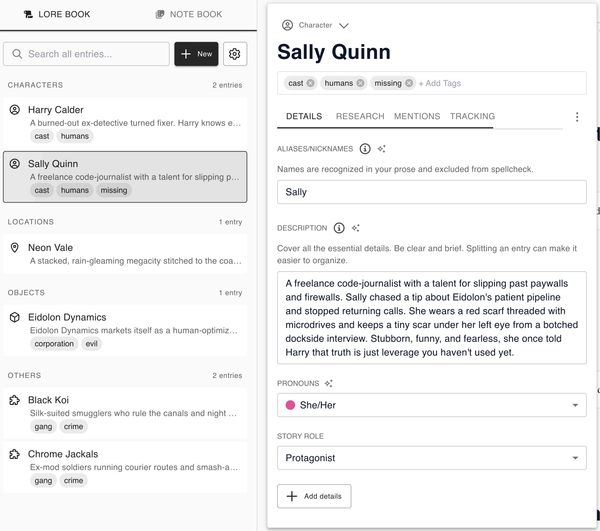Image resolution: width=600 pixels, height=531 pixels.
Task: Open the Pronouns She/Her dropdown
Action: click(431, 405)
